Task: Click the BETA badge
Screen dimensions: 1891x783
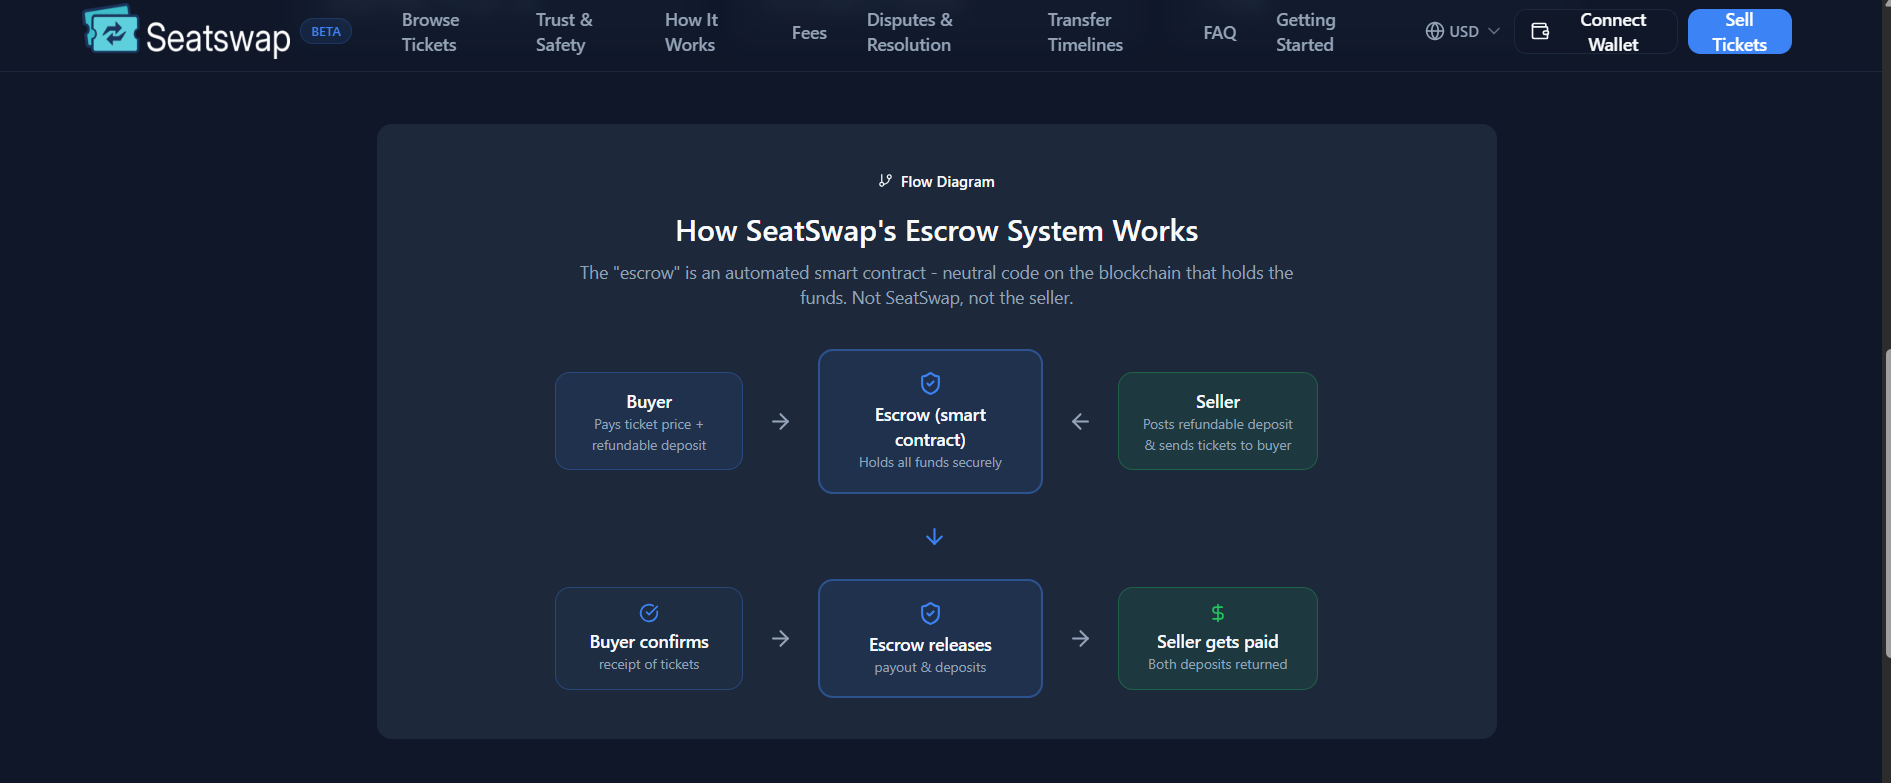Action: pos(326,32)
